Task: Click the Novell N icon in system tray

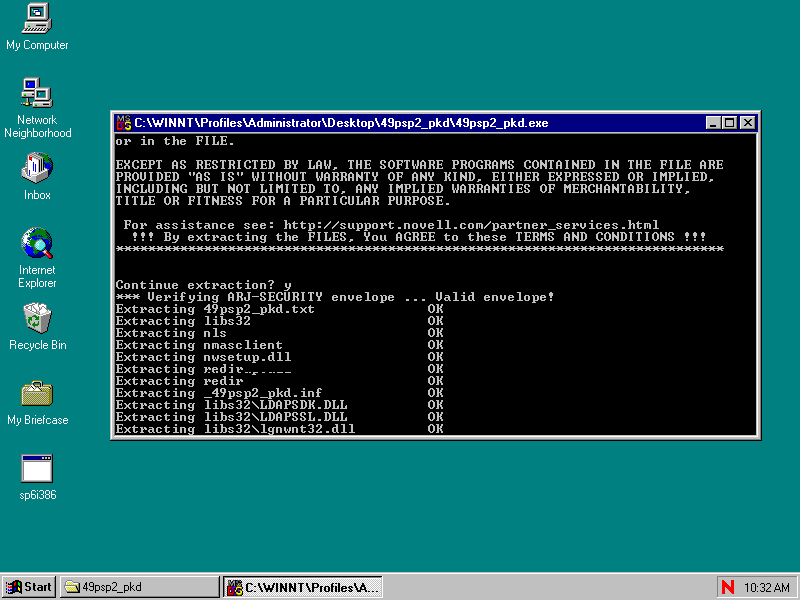Action: [728, 587]
